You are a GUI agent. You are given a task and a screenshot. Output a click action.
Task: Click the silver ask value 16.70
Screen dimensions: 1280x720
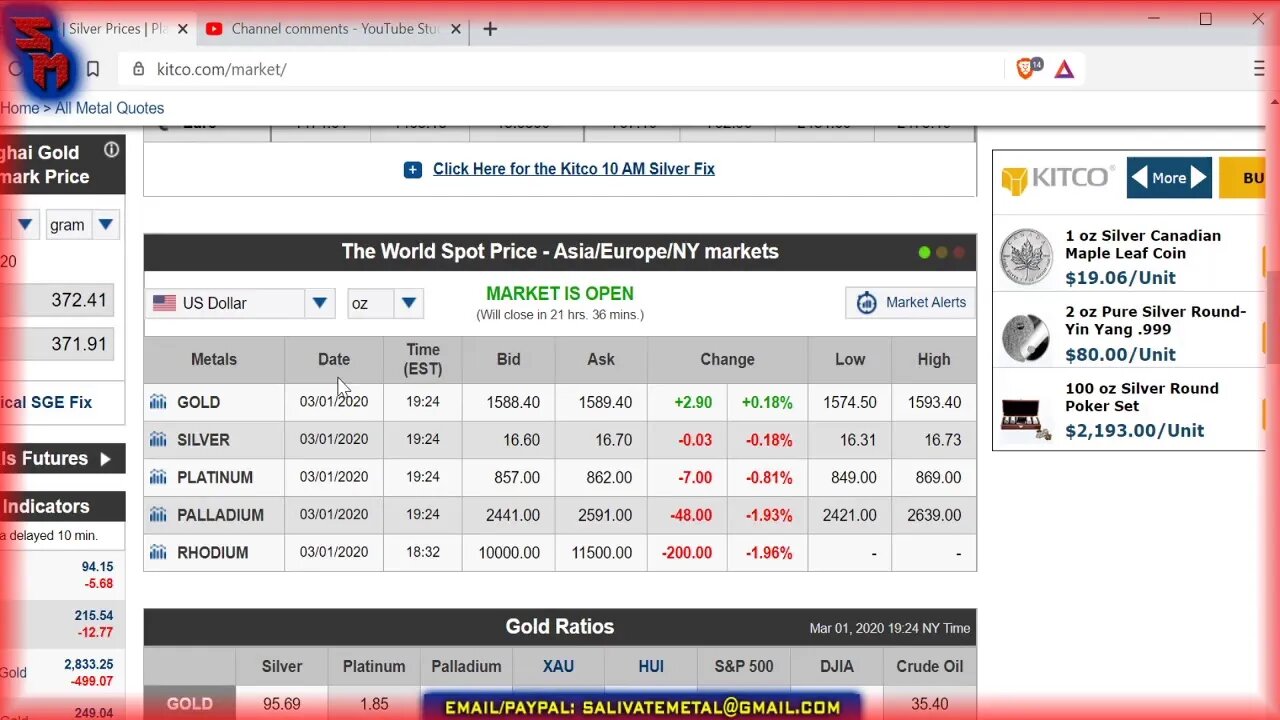click(x=613, y=440)
